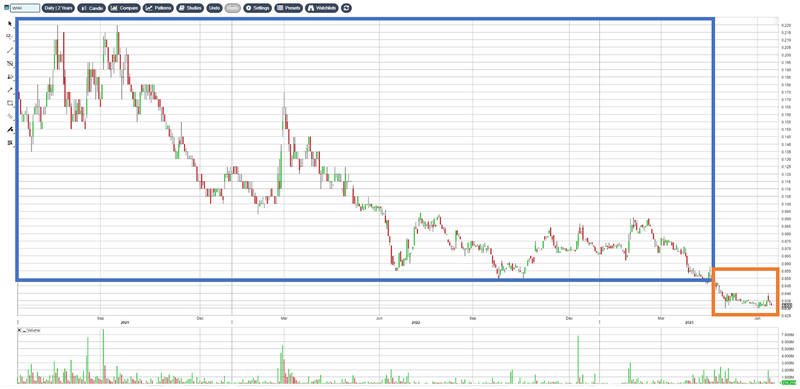Click the stock symbol input field

click(25, 8)
